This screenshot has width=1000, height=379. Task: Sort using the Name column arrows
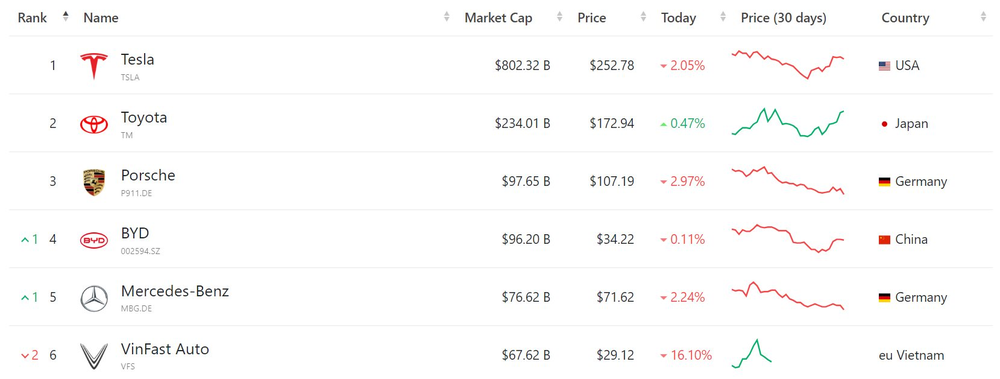446,18
